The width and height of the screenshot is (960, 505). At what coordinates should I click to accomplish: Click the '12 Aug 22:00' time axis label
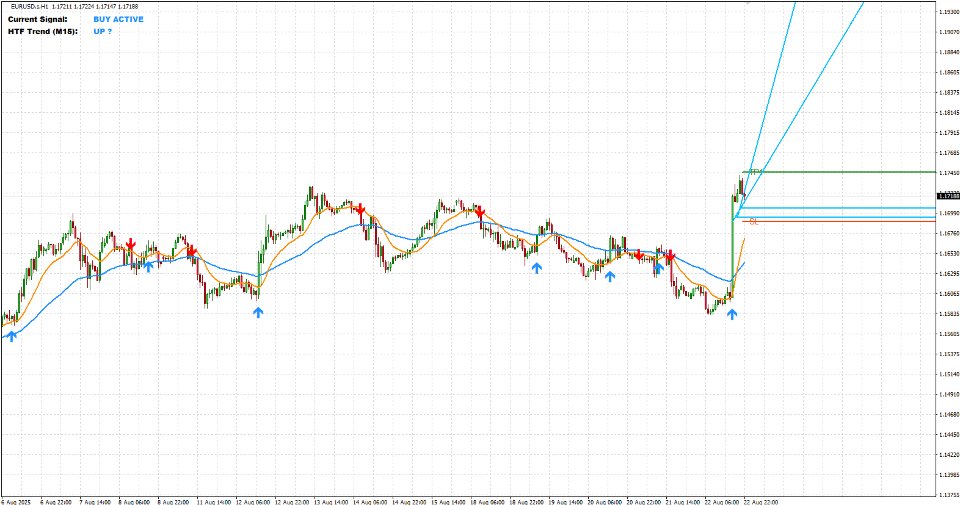click(292, 501)
